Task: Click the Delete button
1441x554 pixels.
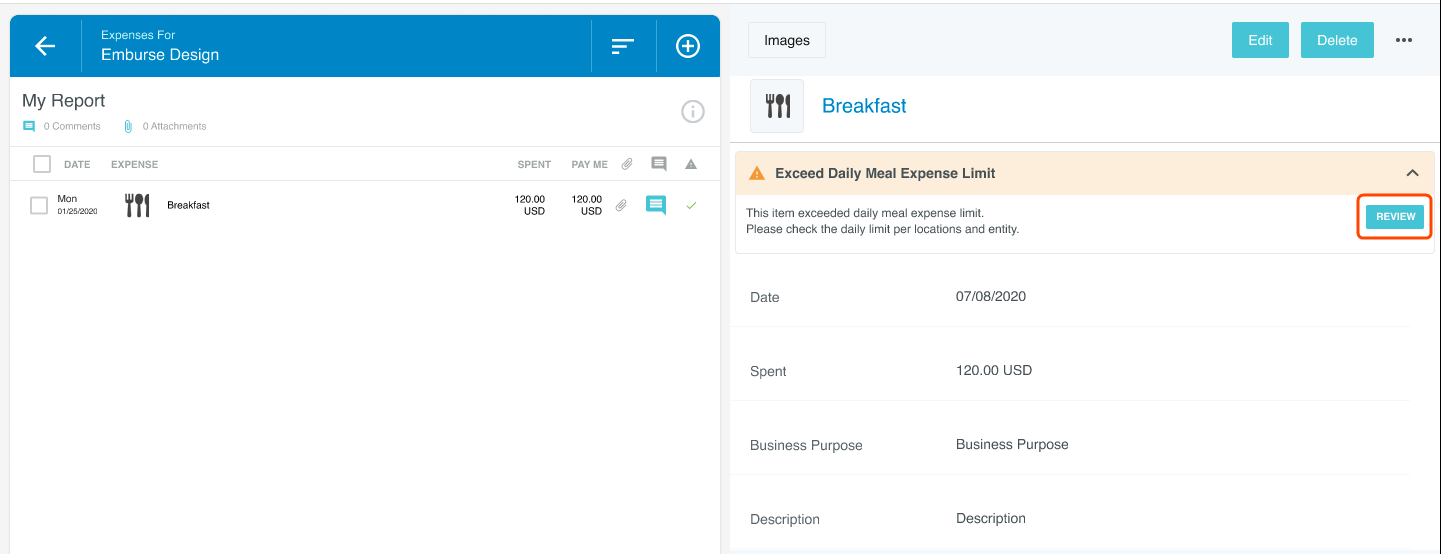Action: click(1336, 40)
